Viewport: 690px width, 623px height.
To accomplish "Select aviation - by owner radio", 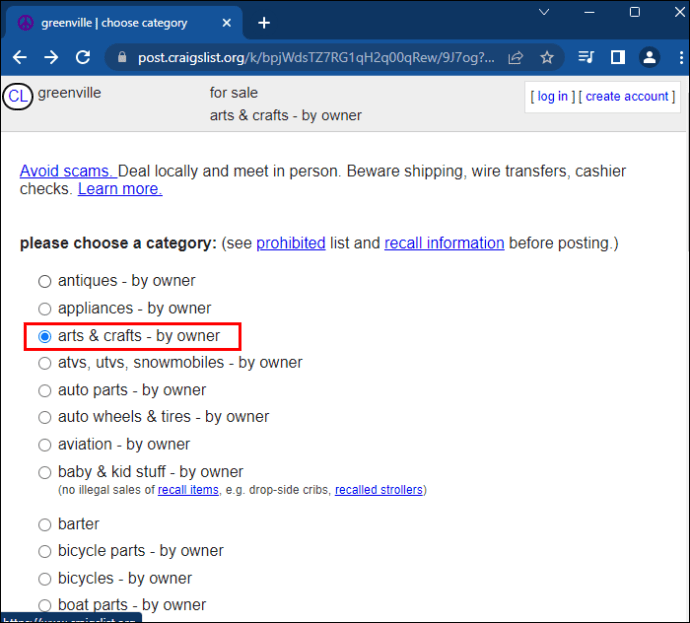I will click(44, 445).
